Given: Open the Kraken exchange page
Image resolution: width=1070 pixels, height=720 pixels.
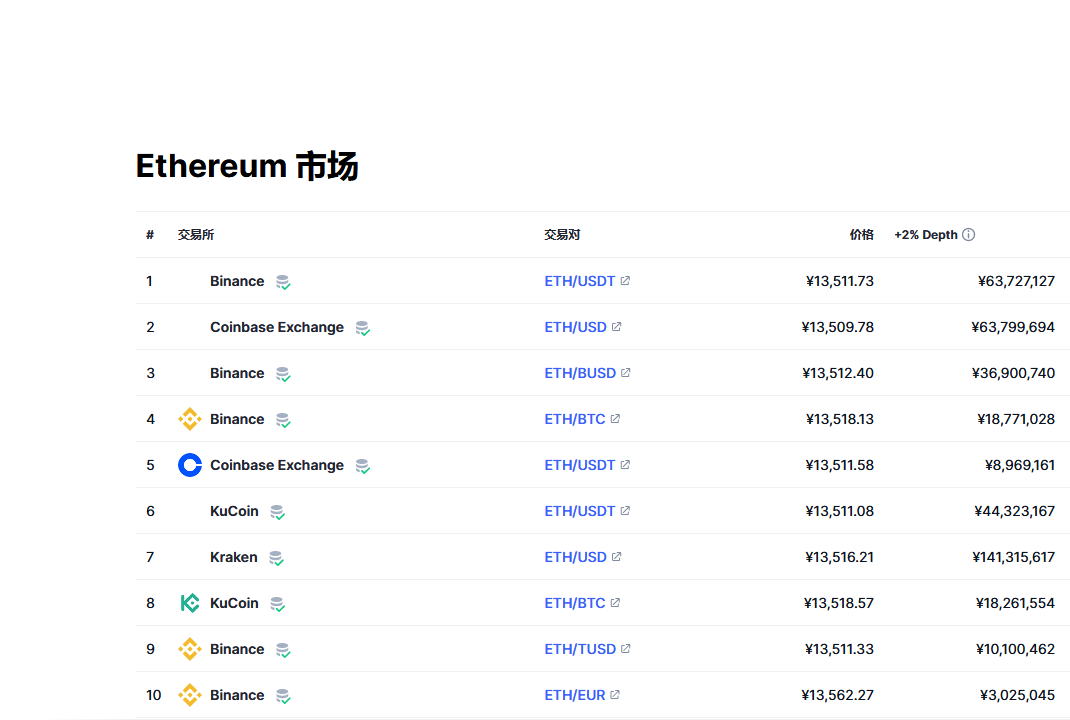Looking at the screenshot, I should 233,557.
